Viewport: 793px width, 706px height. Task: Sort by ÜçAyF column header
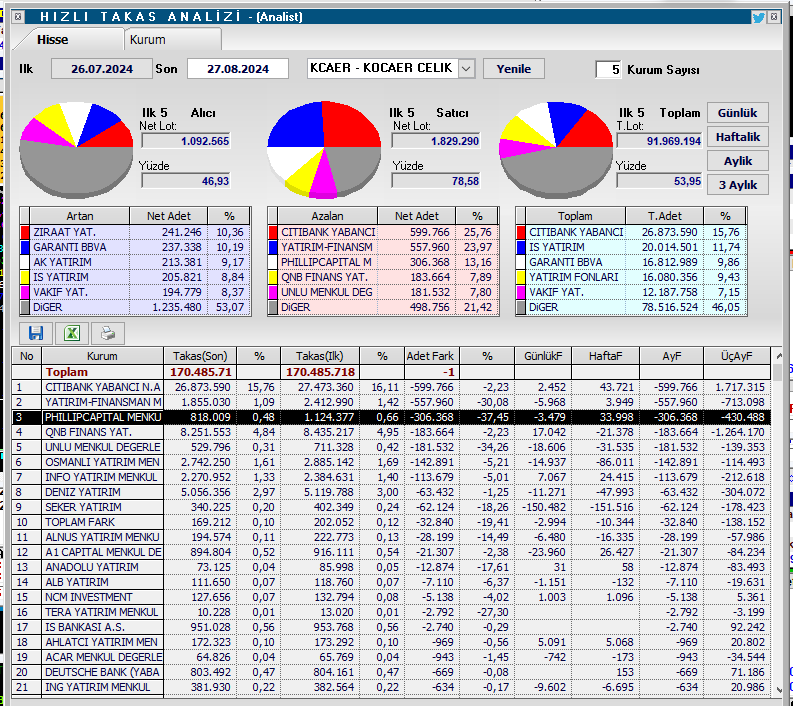coord(736,356)
